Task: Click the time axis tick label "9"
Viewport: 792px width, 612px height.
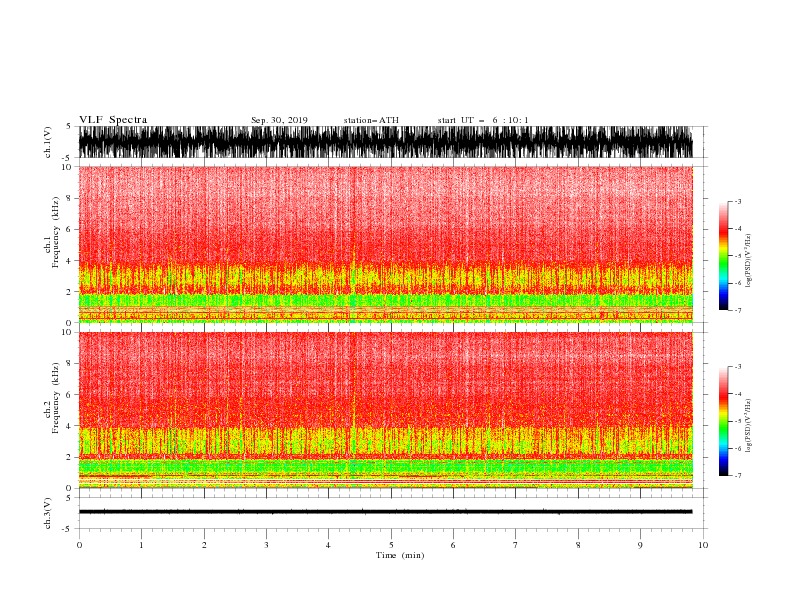Action: point(640,545)
